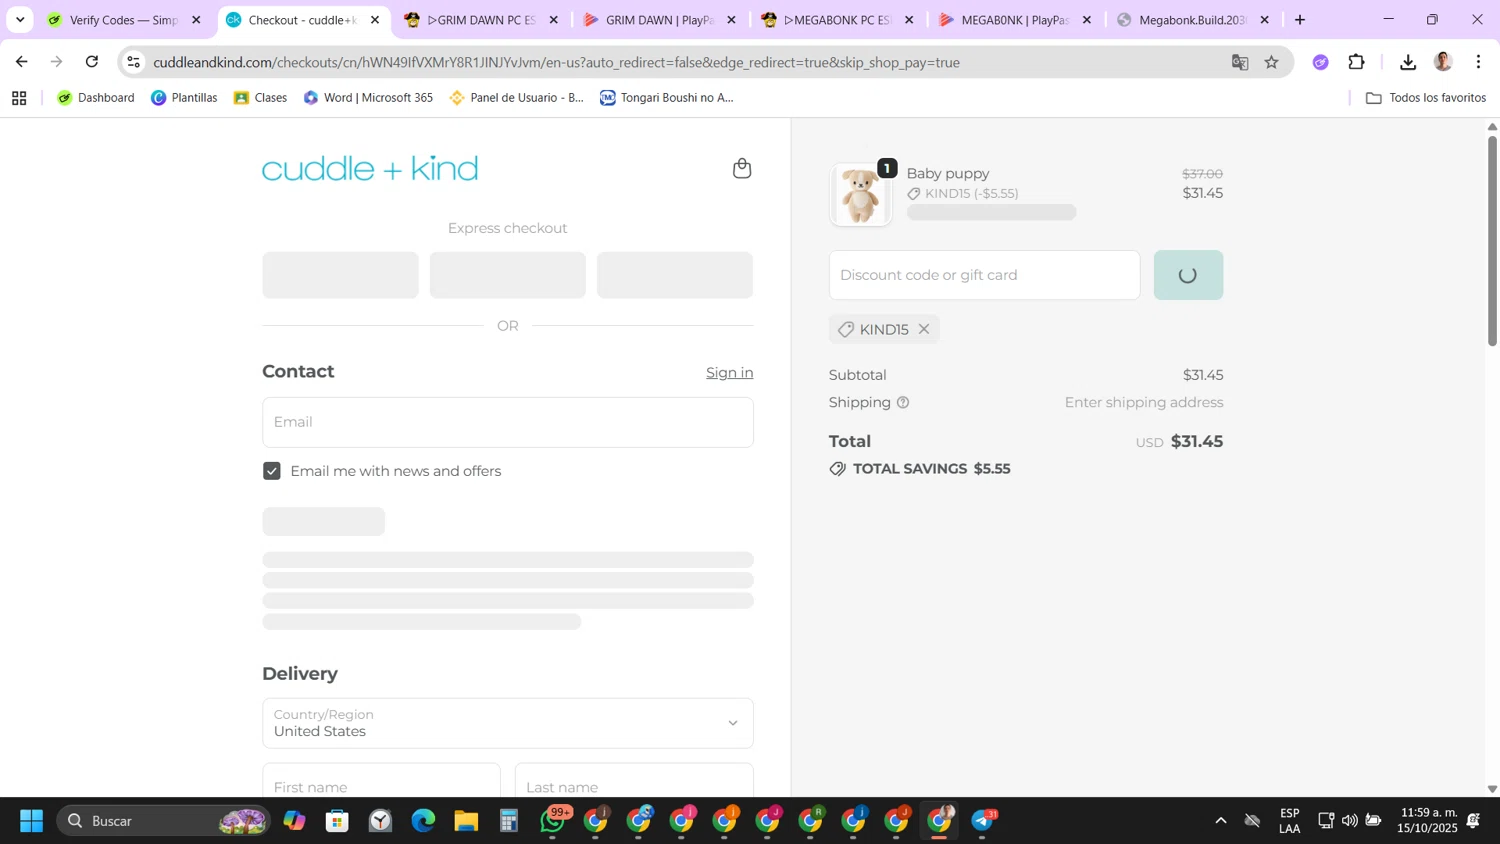Screen dimensions: 1500x844
Task: Click the First name field
Action: (x=381, y=786)
